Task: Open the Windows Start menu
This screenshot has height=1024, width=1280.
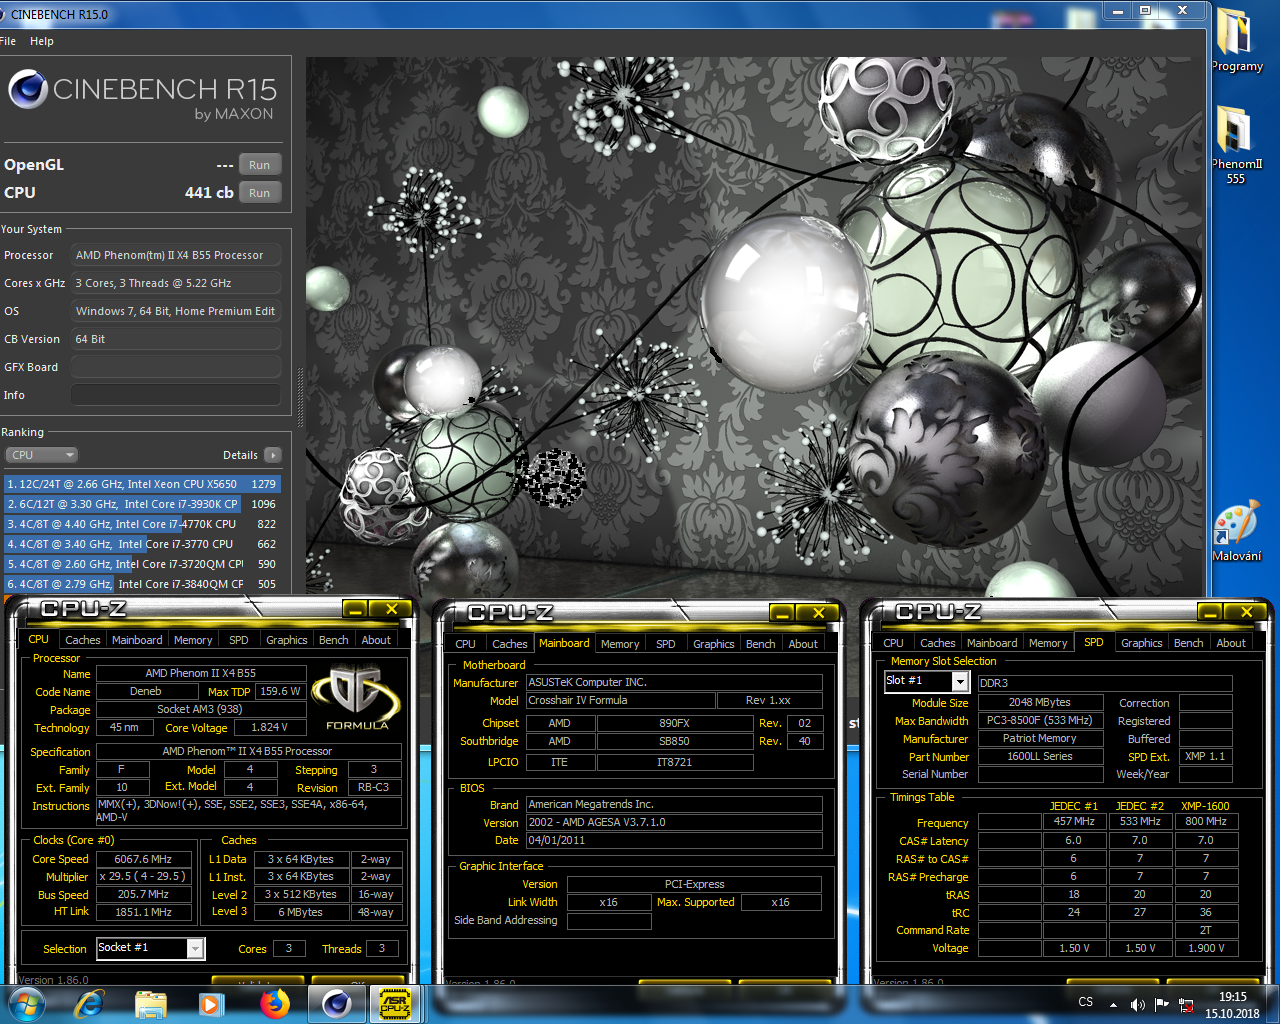Action: coord(26,1004)
